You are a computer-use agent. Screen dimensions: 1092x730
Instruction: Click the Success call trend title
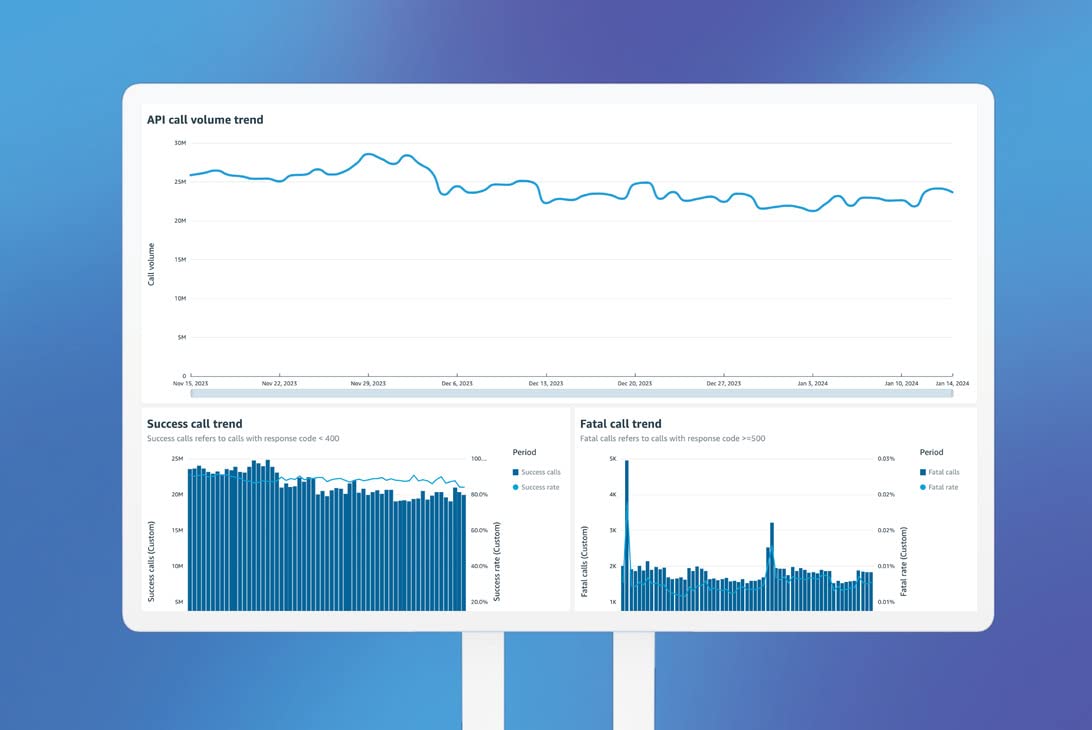coord(194,423)
